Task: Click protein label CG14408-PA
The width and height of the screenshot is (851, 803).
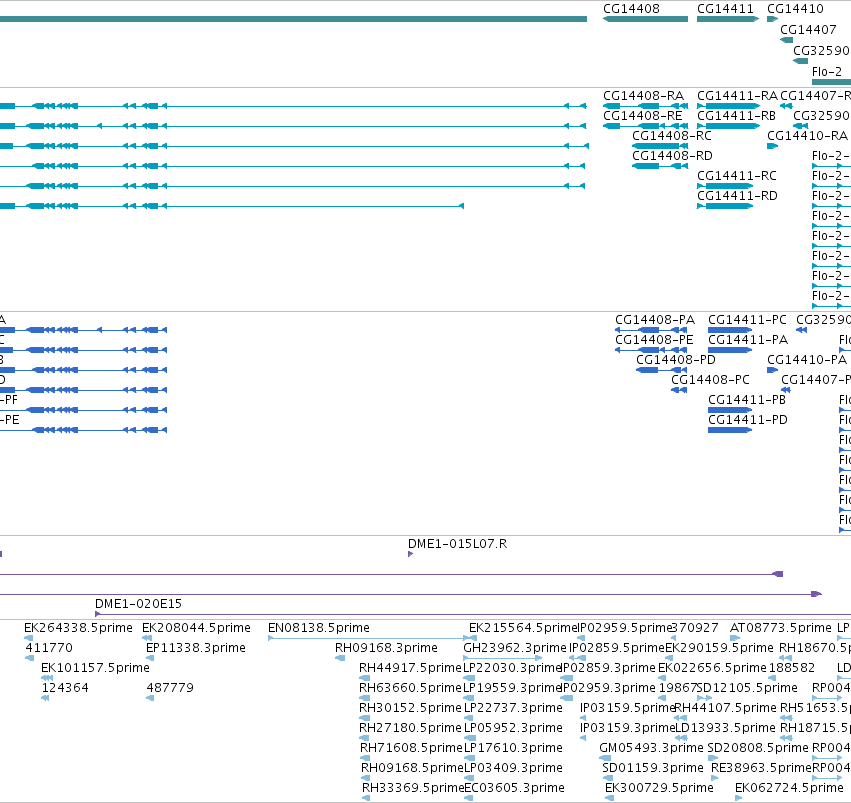Action: [x=655, y=320]
